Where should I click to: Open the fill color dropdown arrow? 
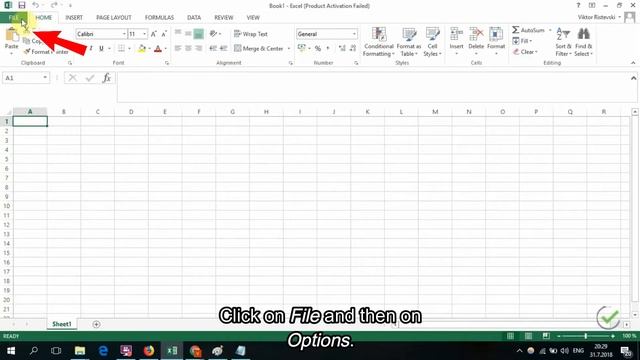click(x=149, y=49)
